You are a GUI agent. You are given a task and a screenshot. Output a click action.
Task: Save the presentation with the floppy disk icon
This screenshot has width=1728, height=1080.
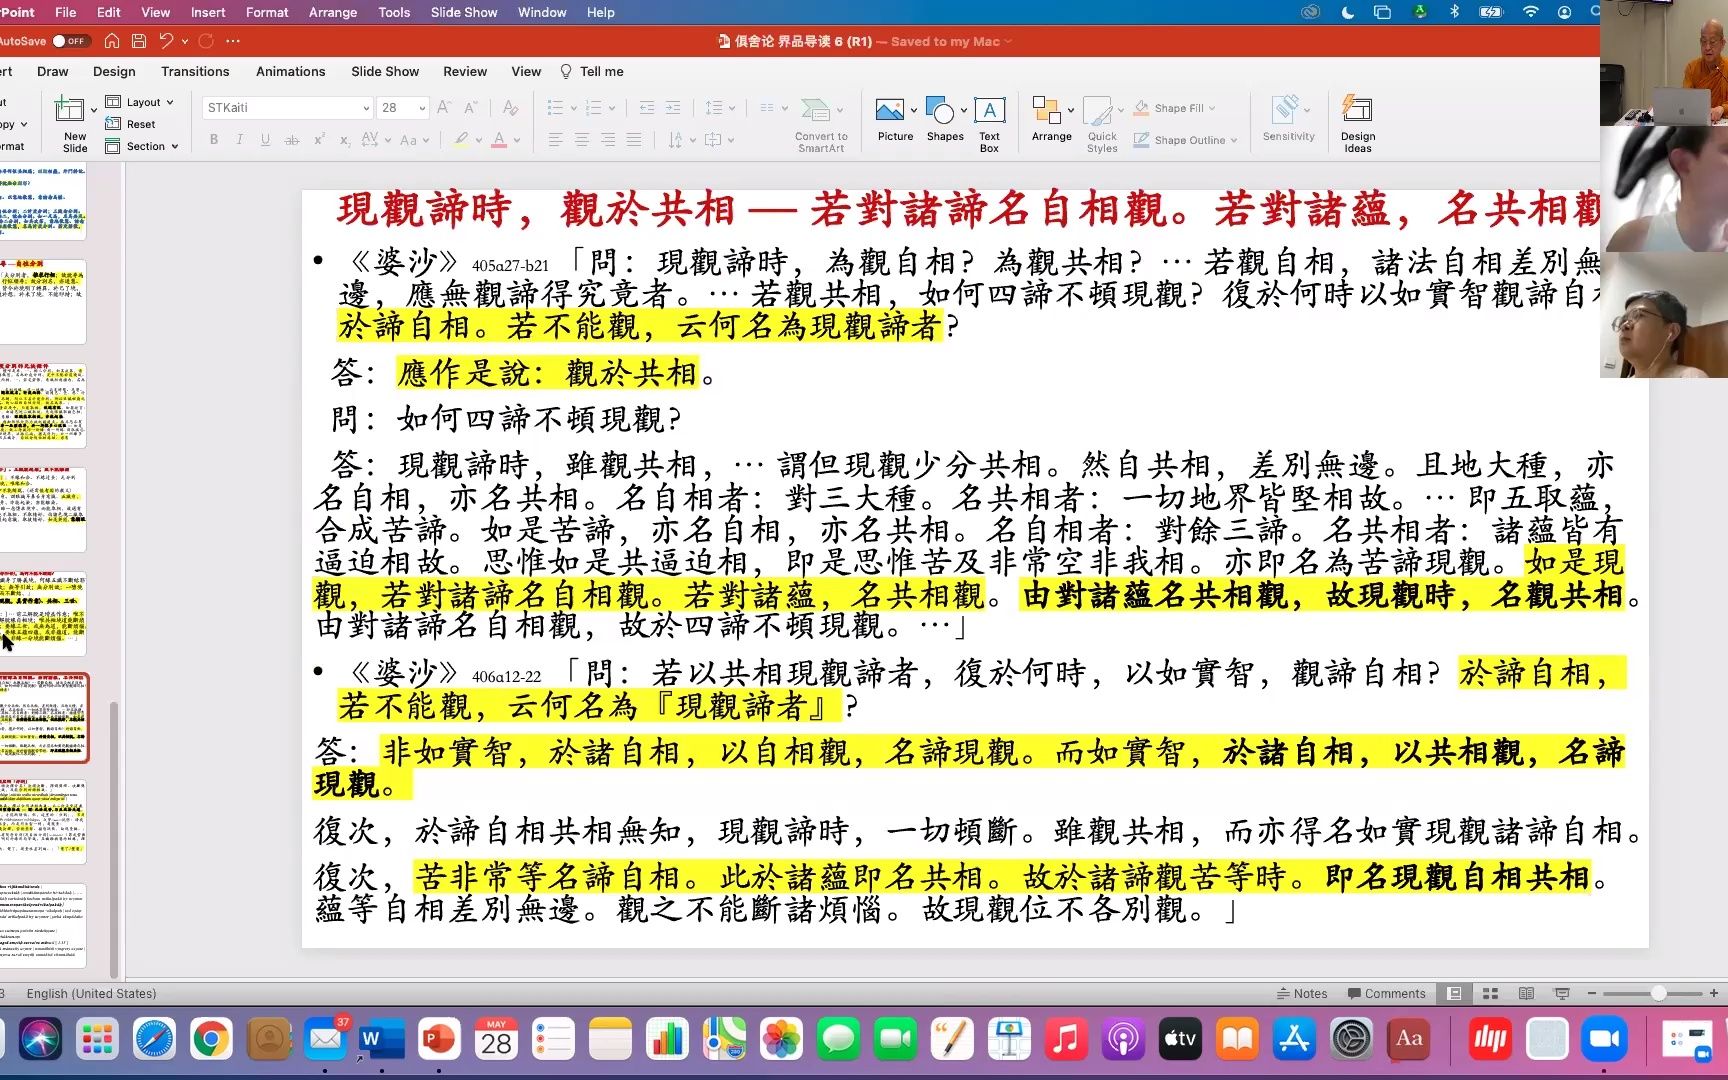pyautogui.click(x=139, y=41)
